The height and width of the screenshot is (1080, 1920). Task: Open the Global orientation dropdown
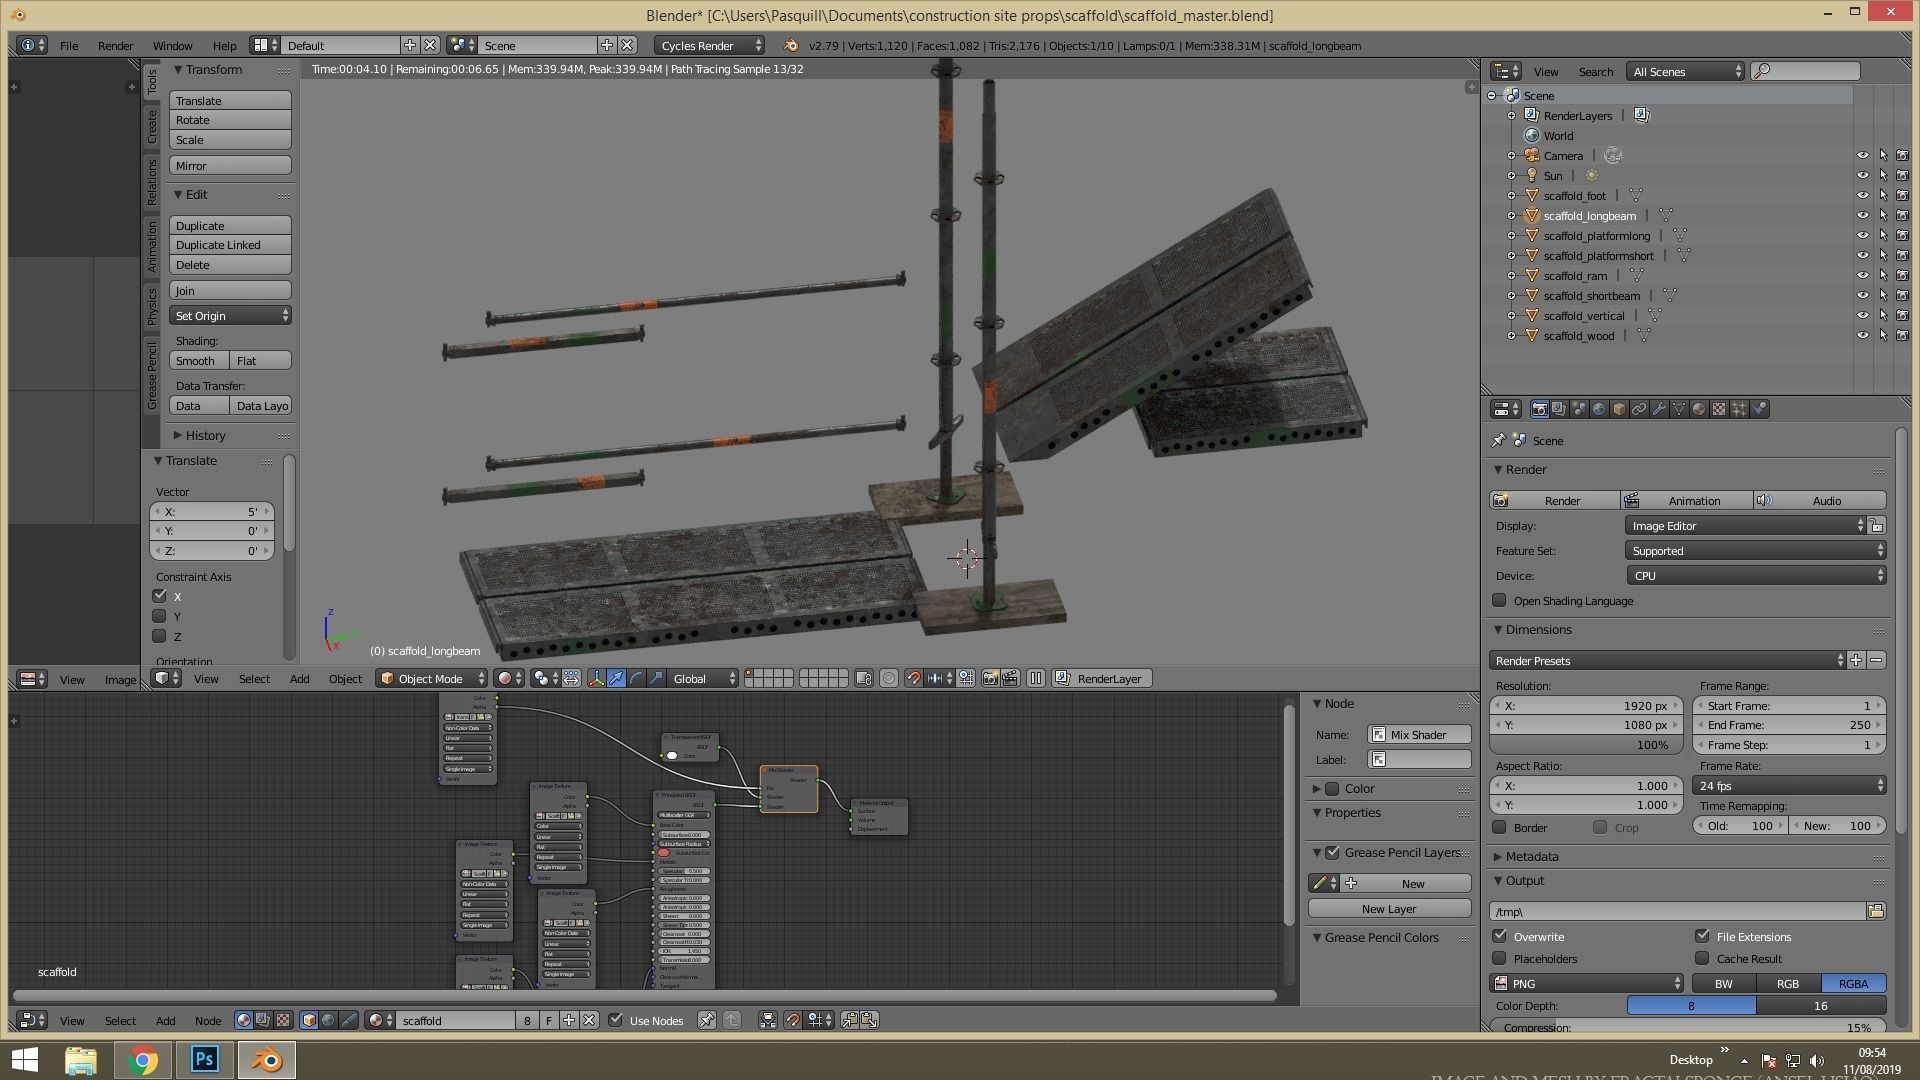(703, 678)
